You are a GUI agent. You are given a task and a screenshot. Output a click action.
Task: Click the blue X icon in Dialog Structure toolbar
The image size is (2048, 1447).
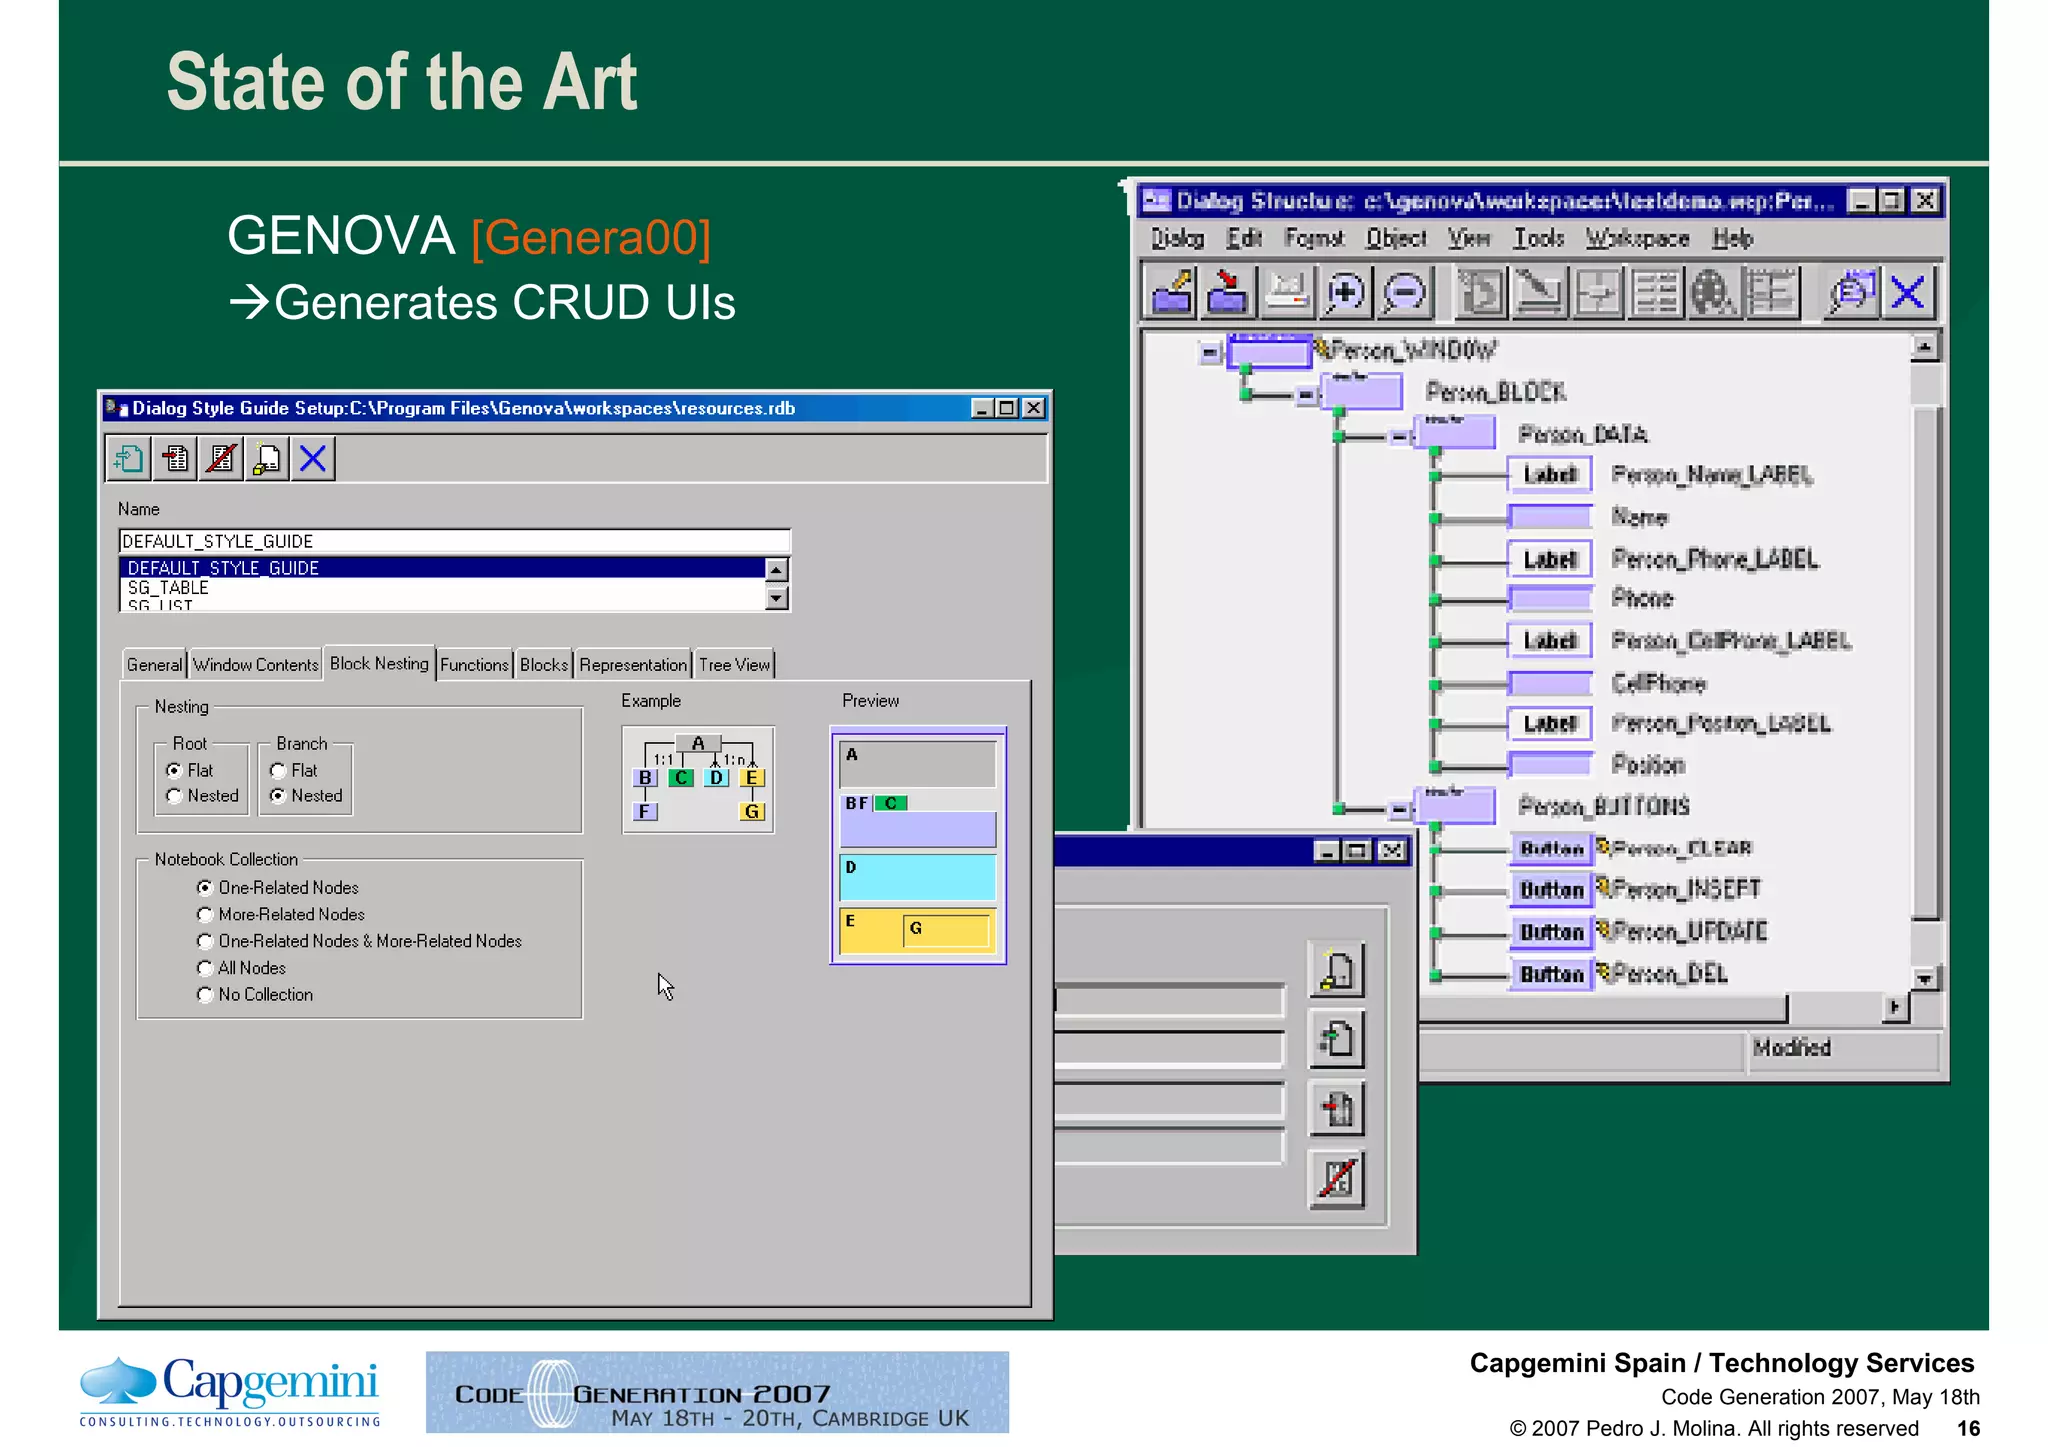pos(1908,293)
